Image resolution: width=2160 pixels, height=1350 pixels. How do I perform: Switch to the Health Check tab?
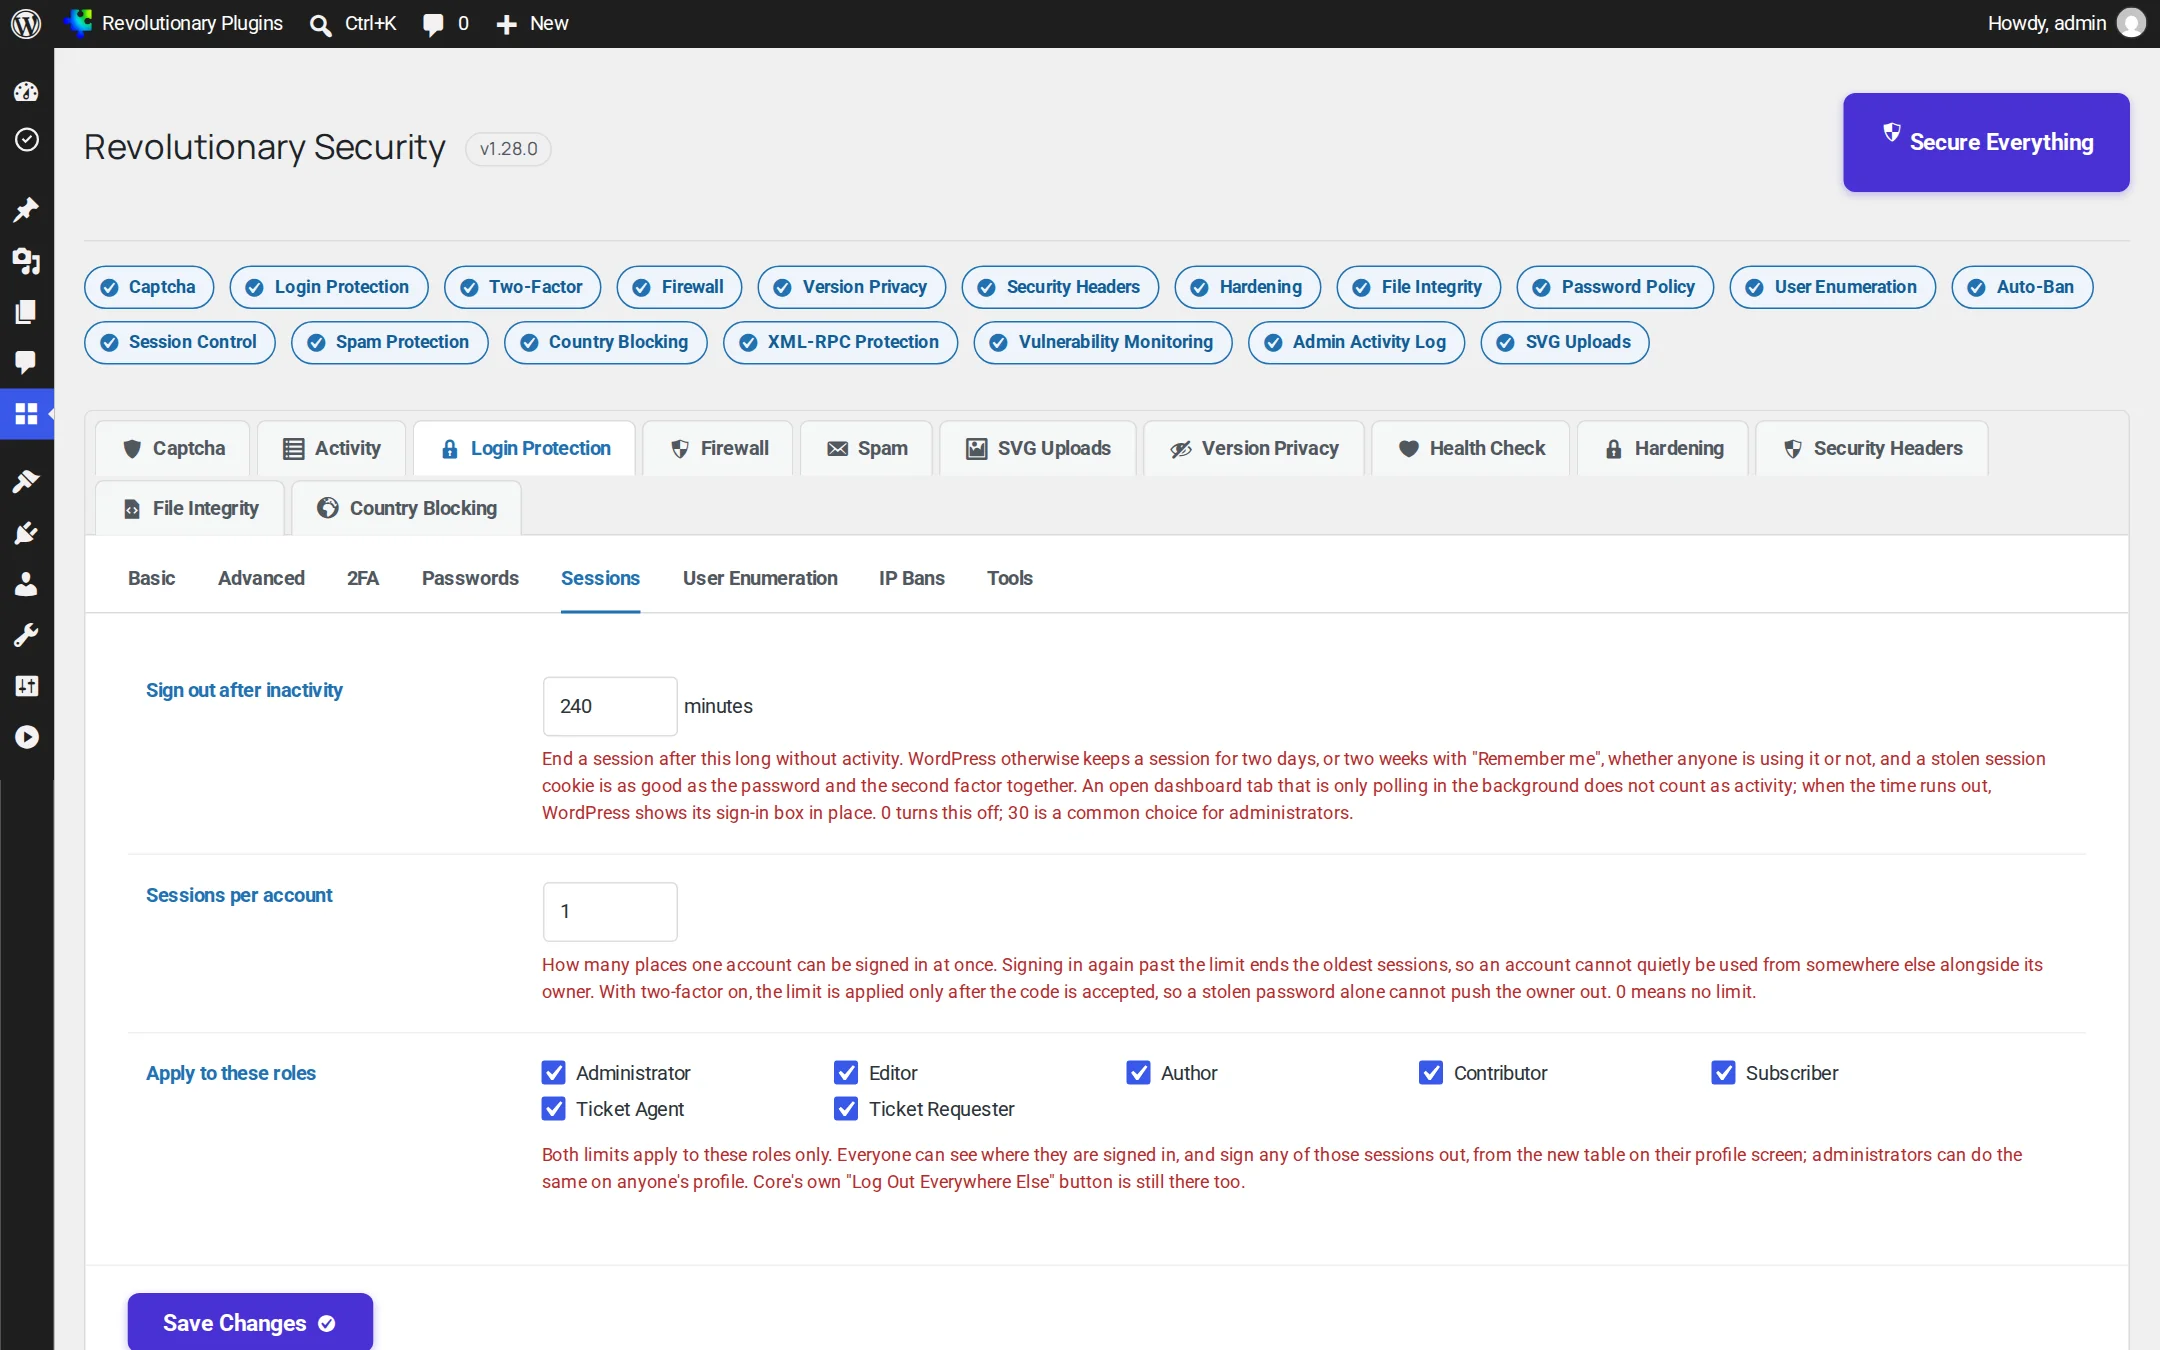(1471, 448)
